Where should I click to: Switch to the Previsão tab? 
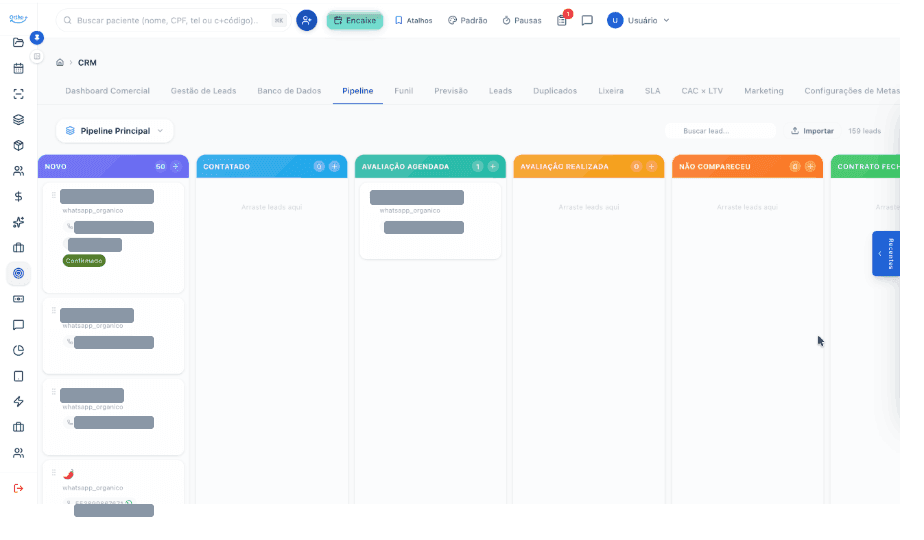point(451,91)
